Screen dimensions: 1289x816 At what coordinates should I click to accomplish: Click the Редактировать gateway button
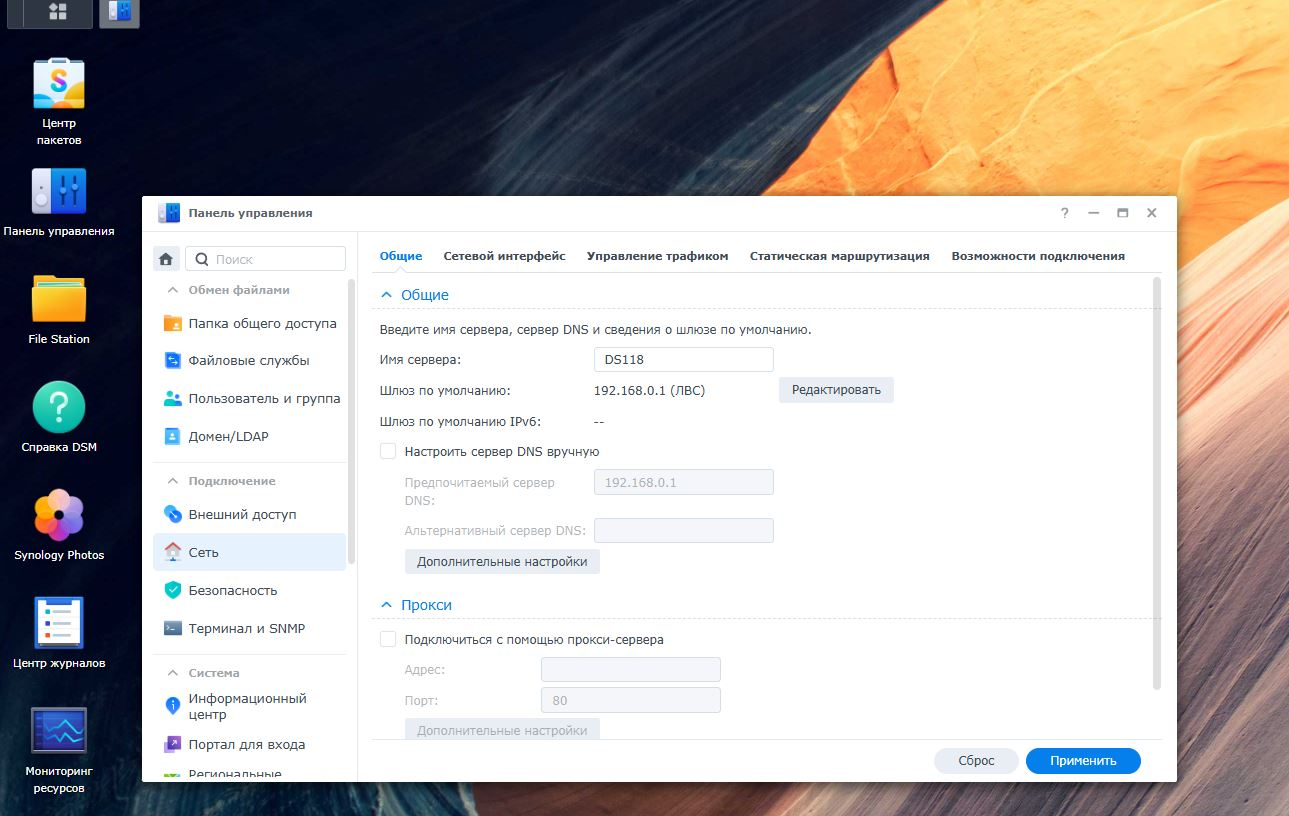836,390
